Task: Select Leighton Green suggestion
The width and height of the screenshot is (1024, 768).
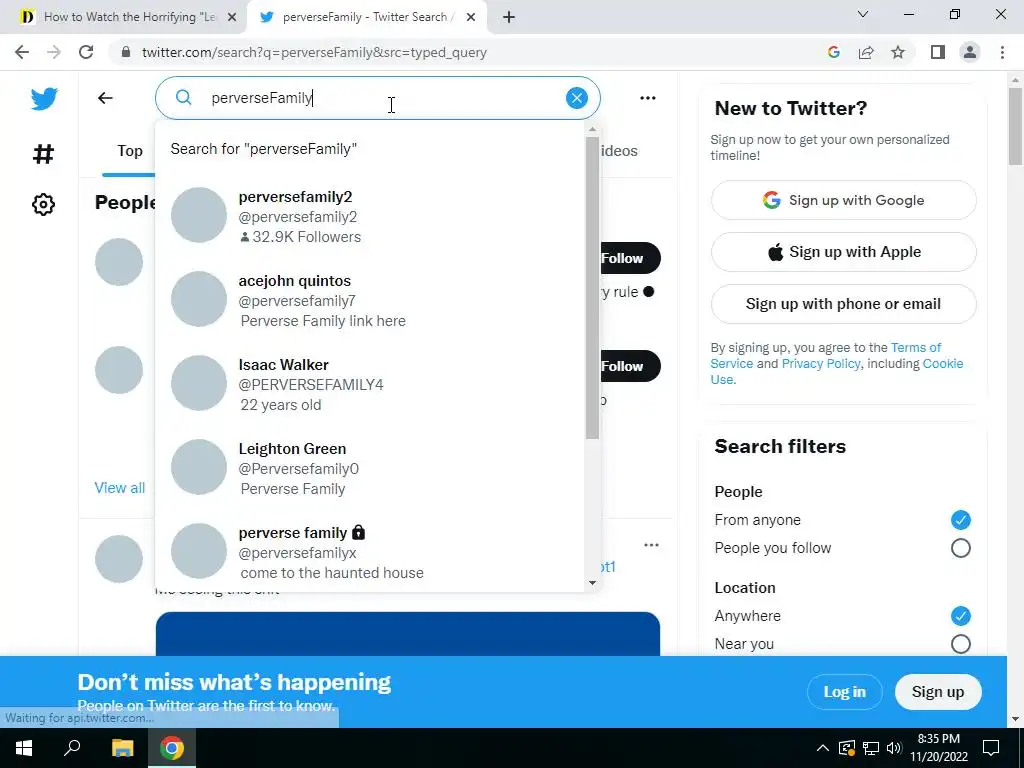Action: pos(370,468)
